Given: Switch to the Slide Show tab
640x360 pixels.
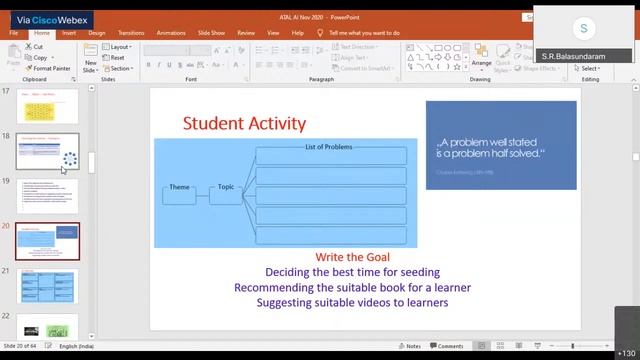Looking at the screenshot, I should tap(211, 33).
